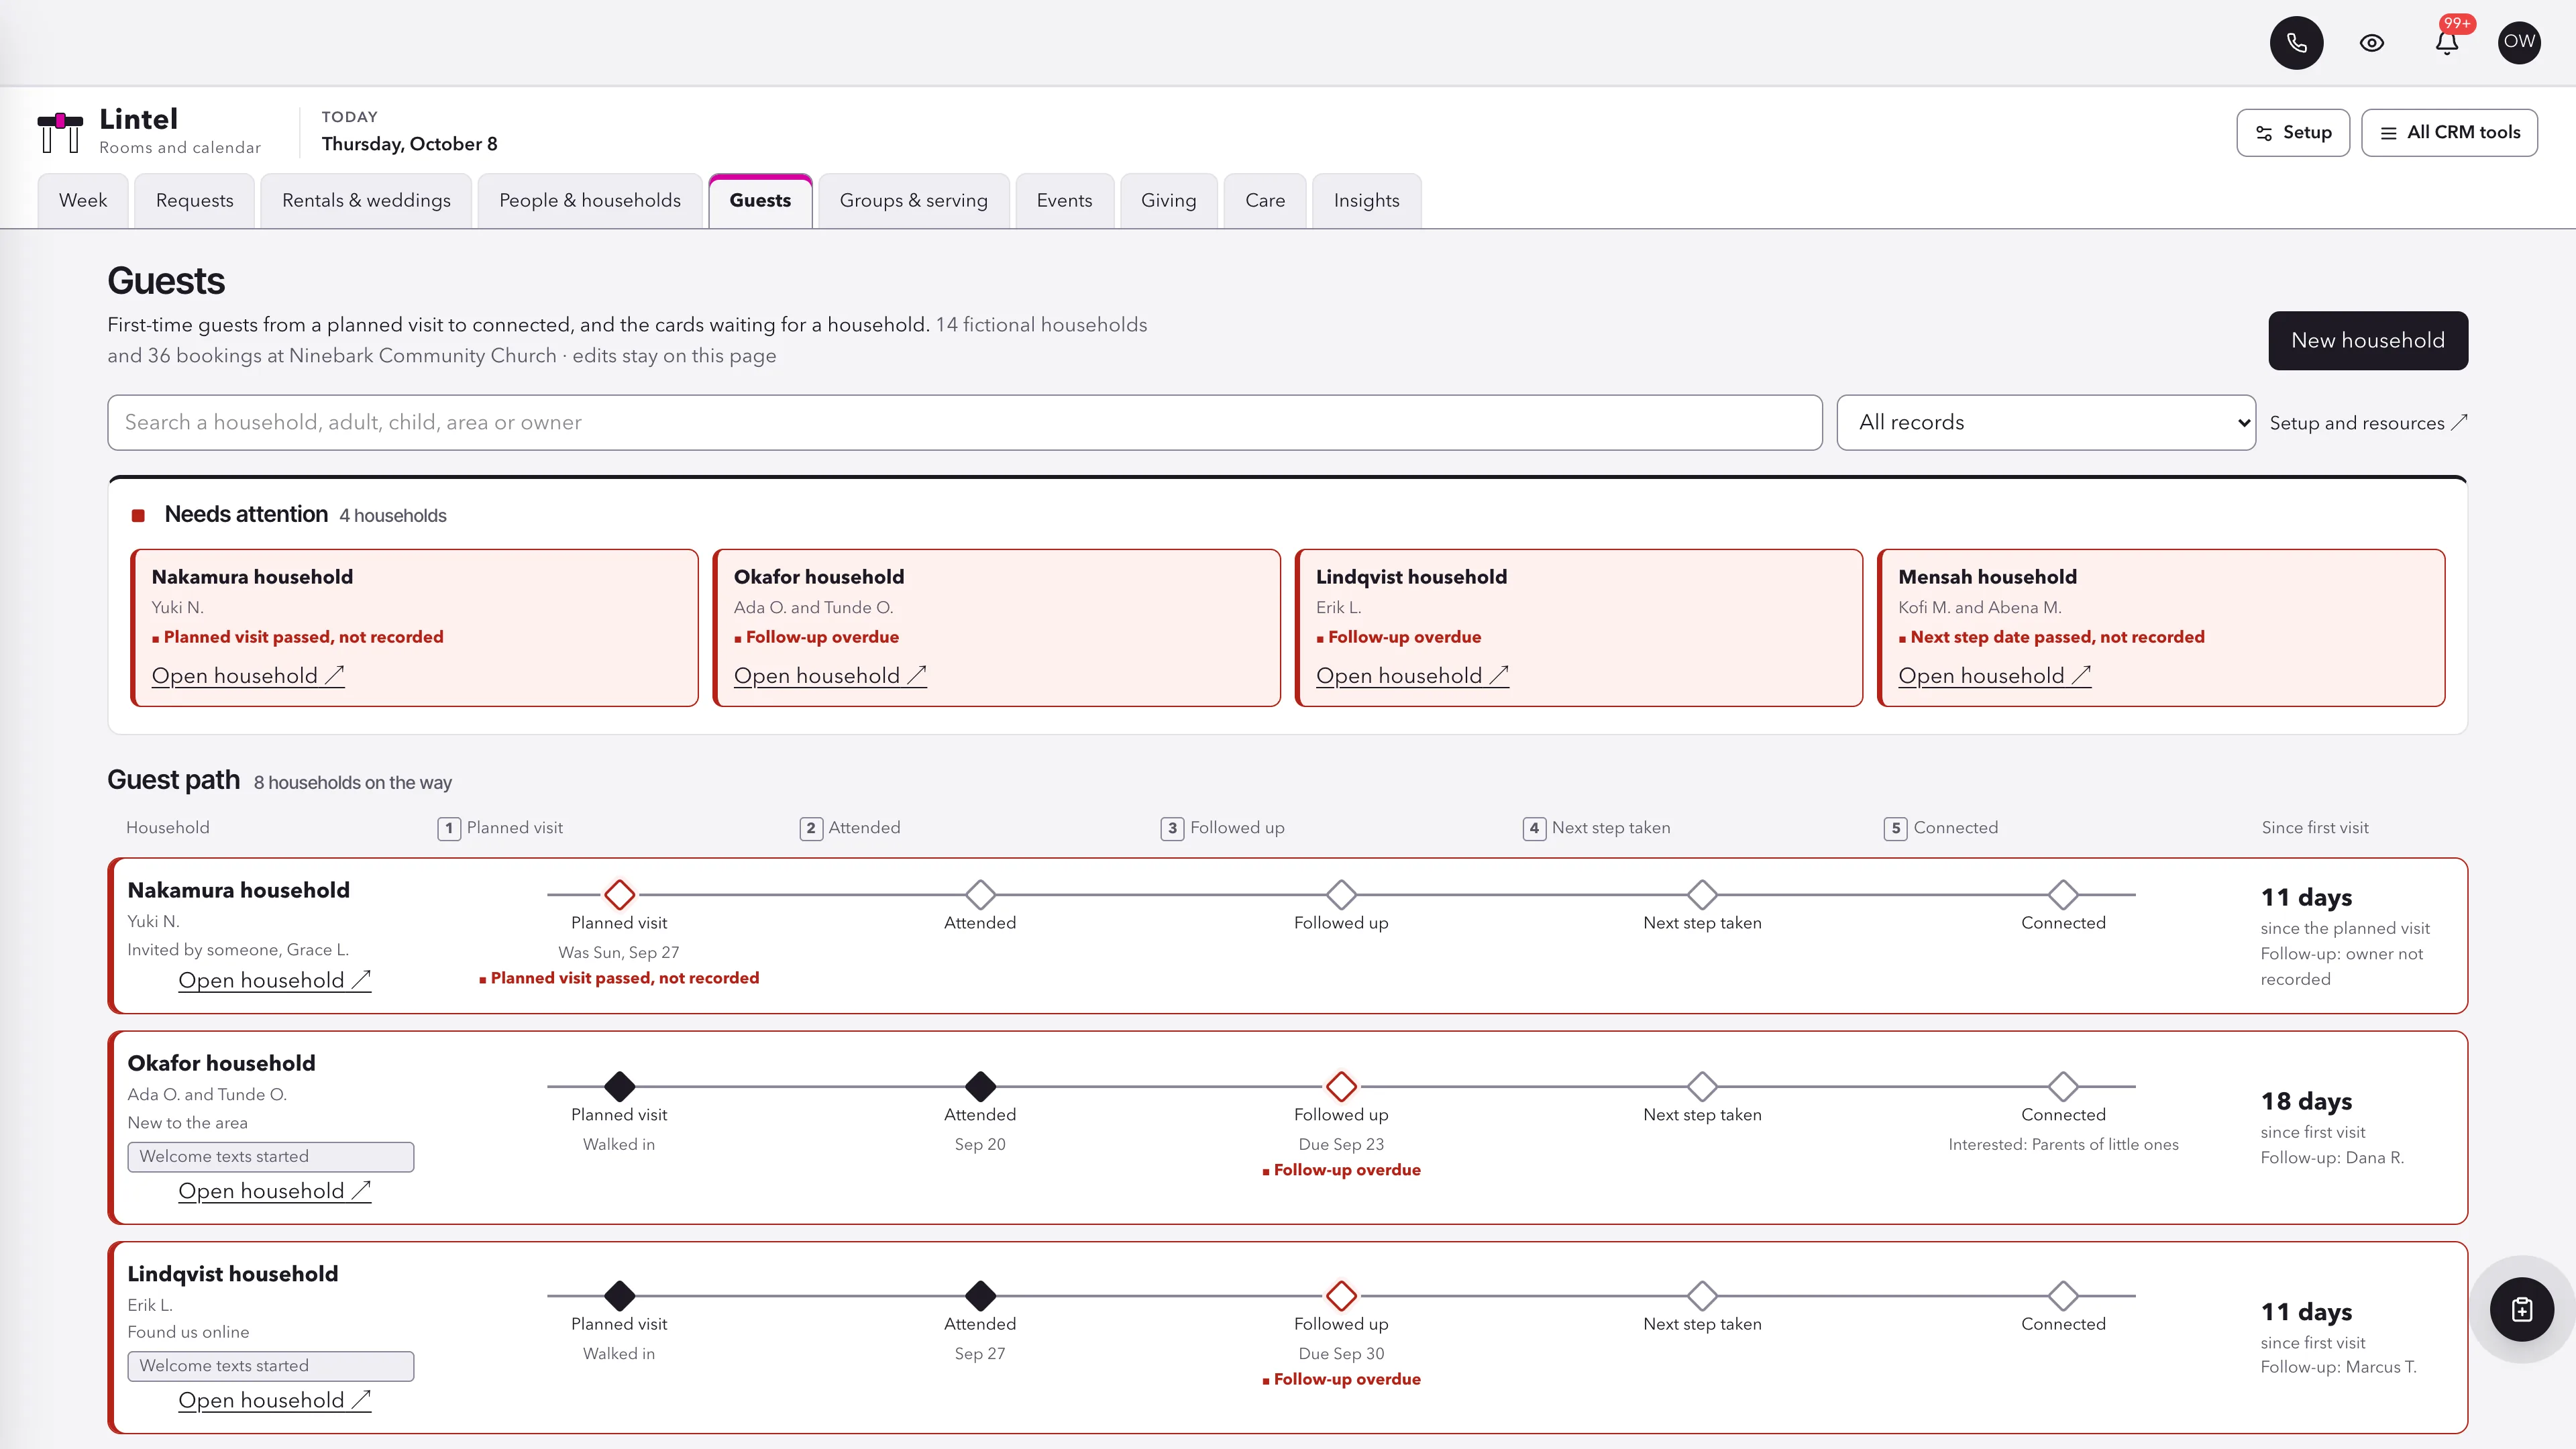Open the Events tab
The image size is (2576, 1449).
[x=1064, y=200]
